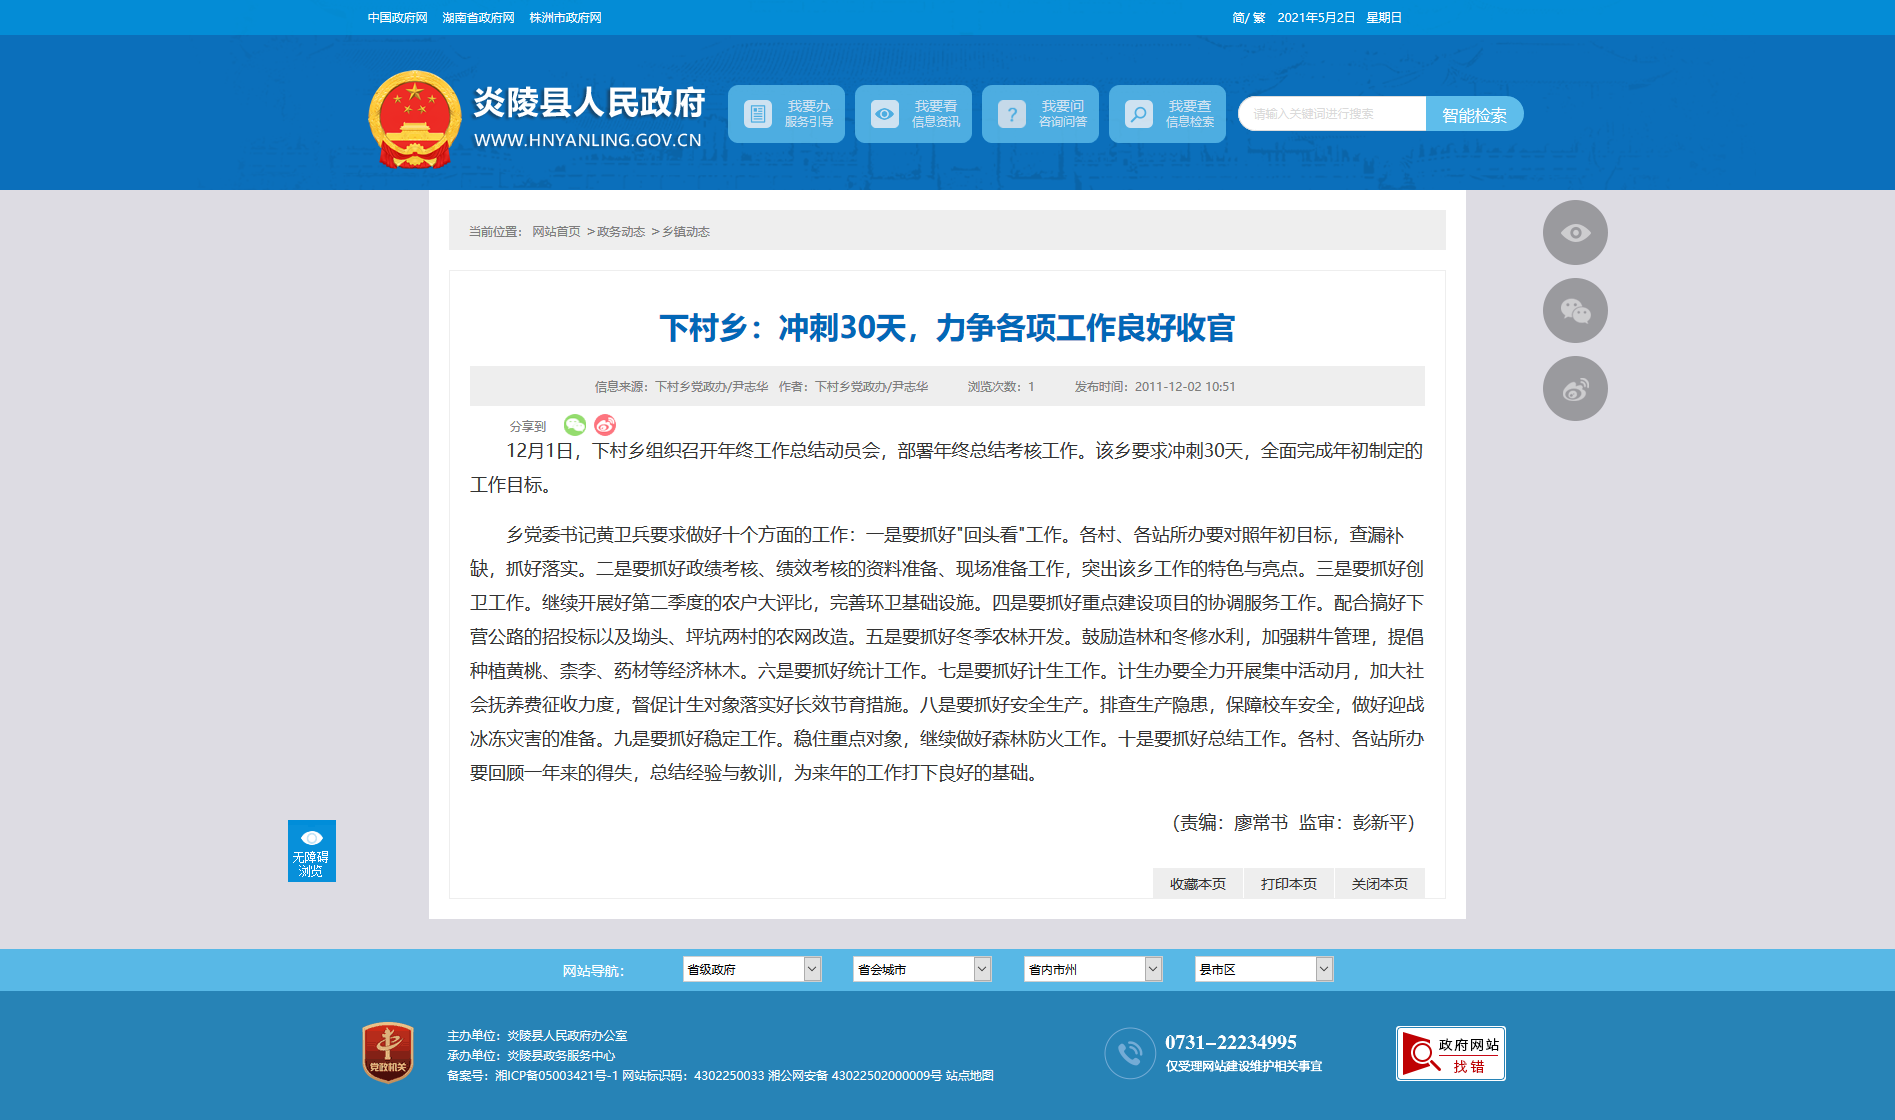
Task: Click the Weibo share icon under the article info
Action: point(605,425)
